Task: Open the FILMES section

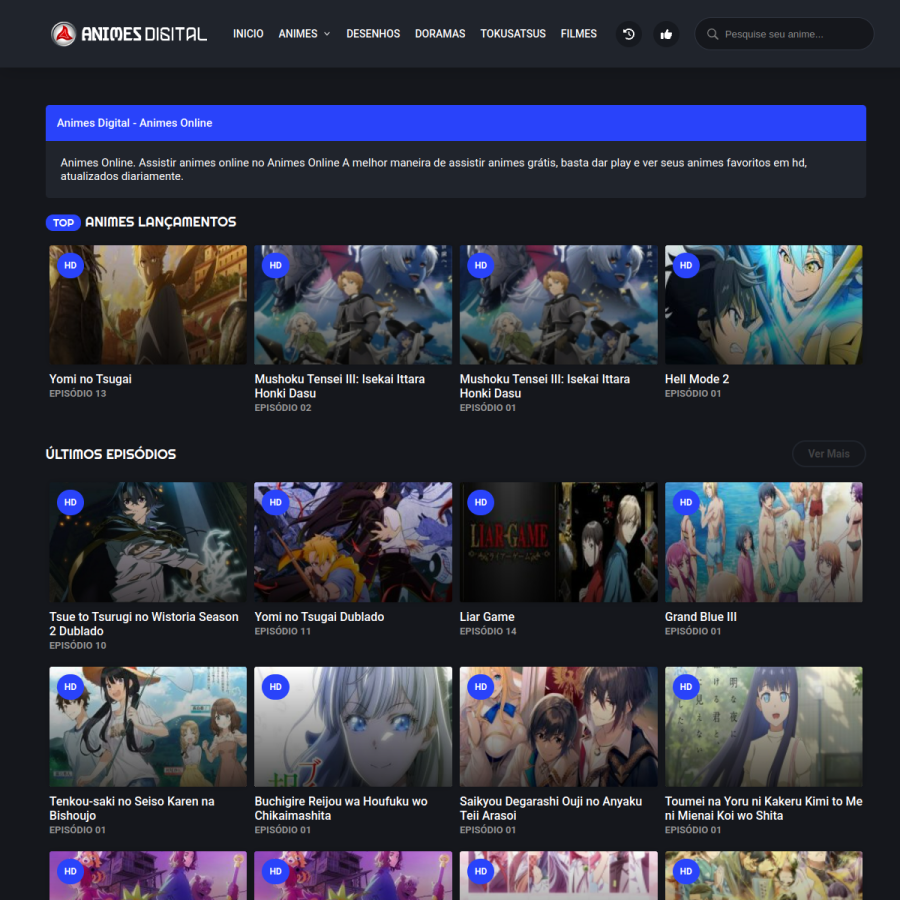Action: (x=579, y=34)
